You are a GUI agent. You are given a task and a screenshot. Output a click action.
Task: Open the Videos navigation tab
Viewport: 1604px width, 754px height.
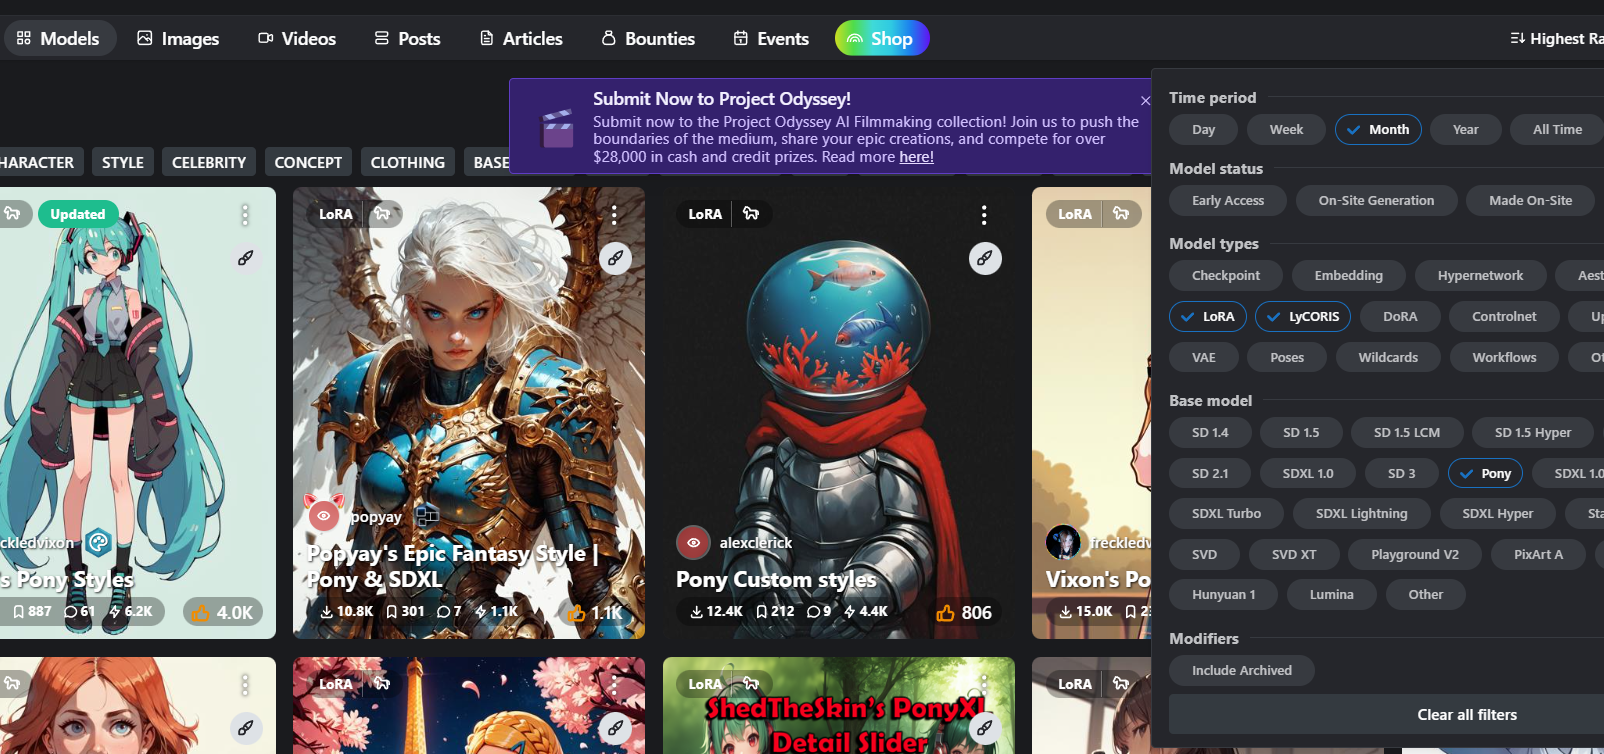[x=297, y=38]
